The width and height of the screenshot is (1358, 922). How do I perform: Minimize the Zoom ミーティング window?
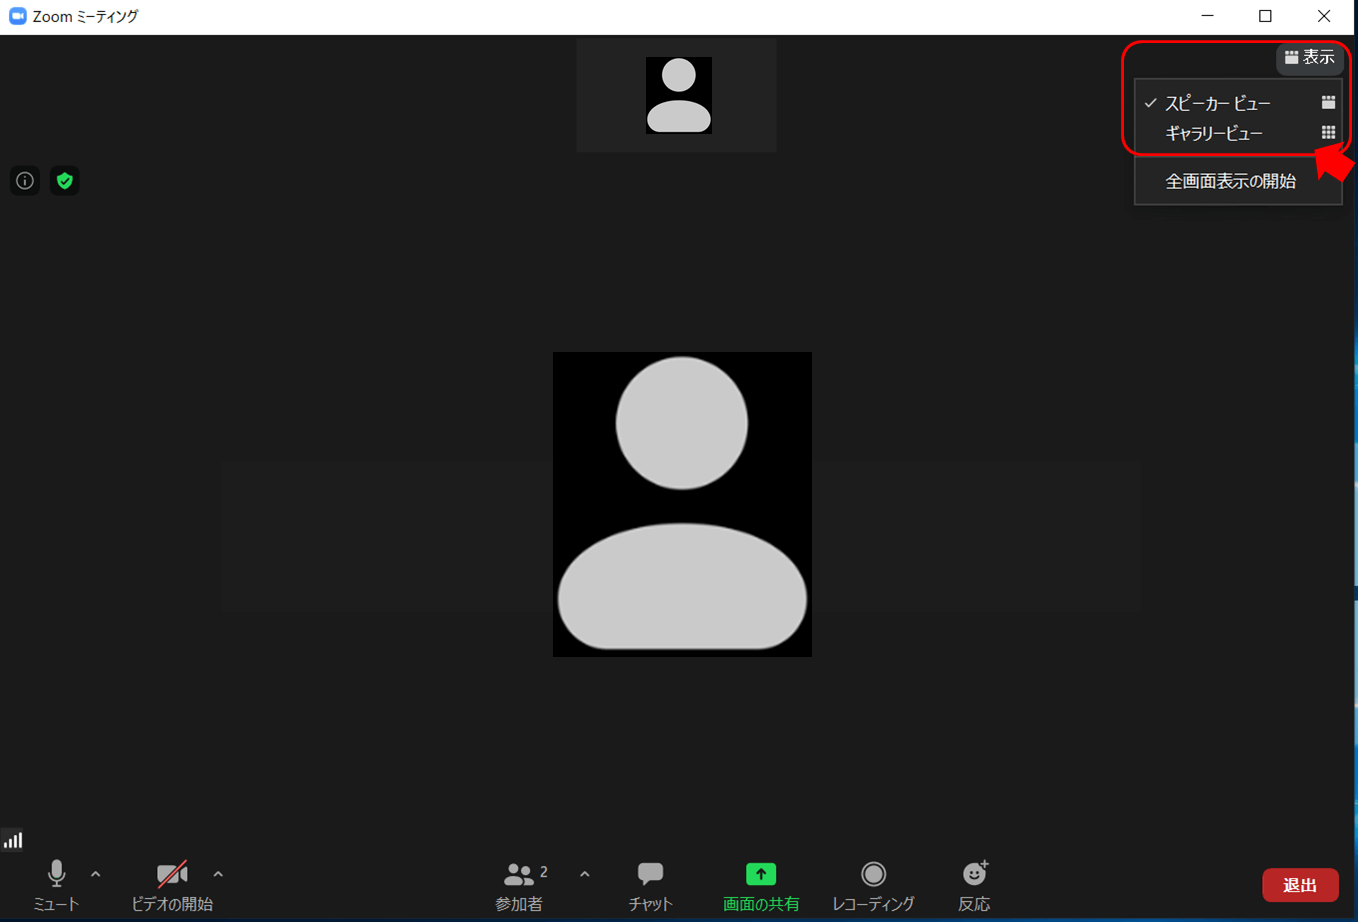pos(1208,16)
